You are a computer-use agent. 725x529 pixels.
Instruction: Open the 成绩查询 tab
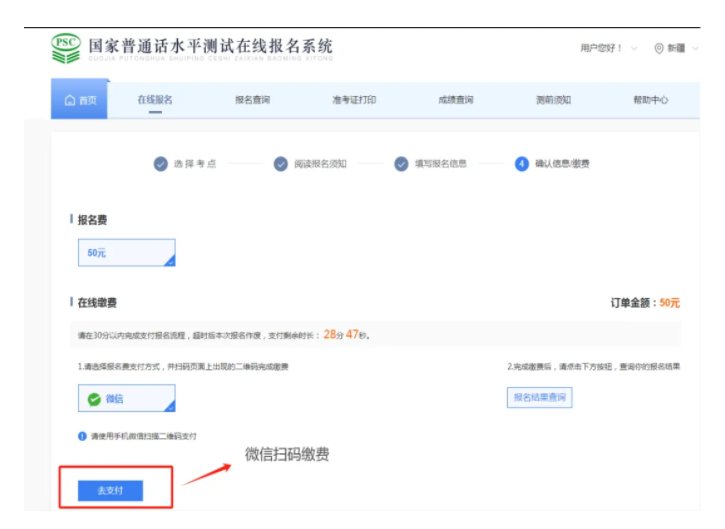click(455, 100)
